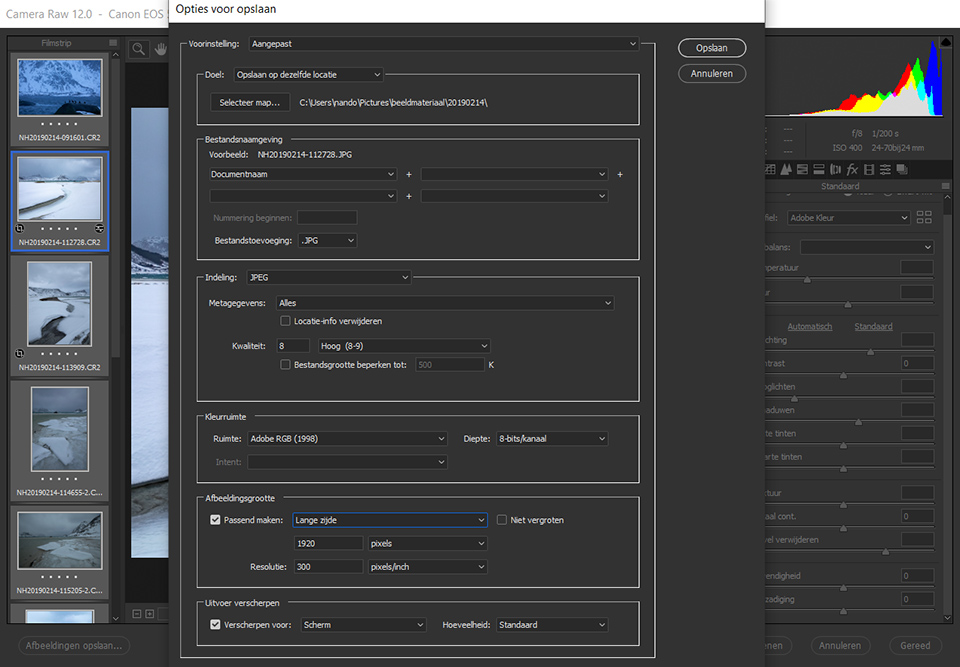The image size is (960, 667).
Task: Click the Standaard link next to Automatisch
Action: 873,326
